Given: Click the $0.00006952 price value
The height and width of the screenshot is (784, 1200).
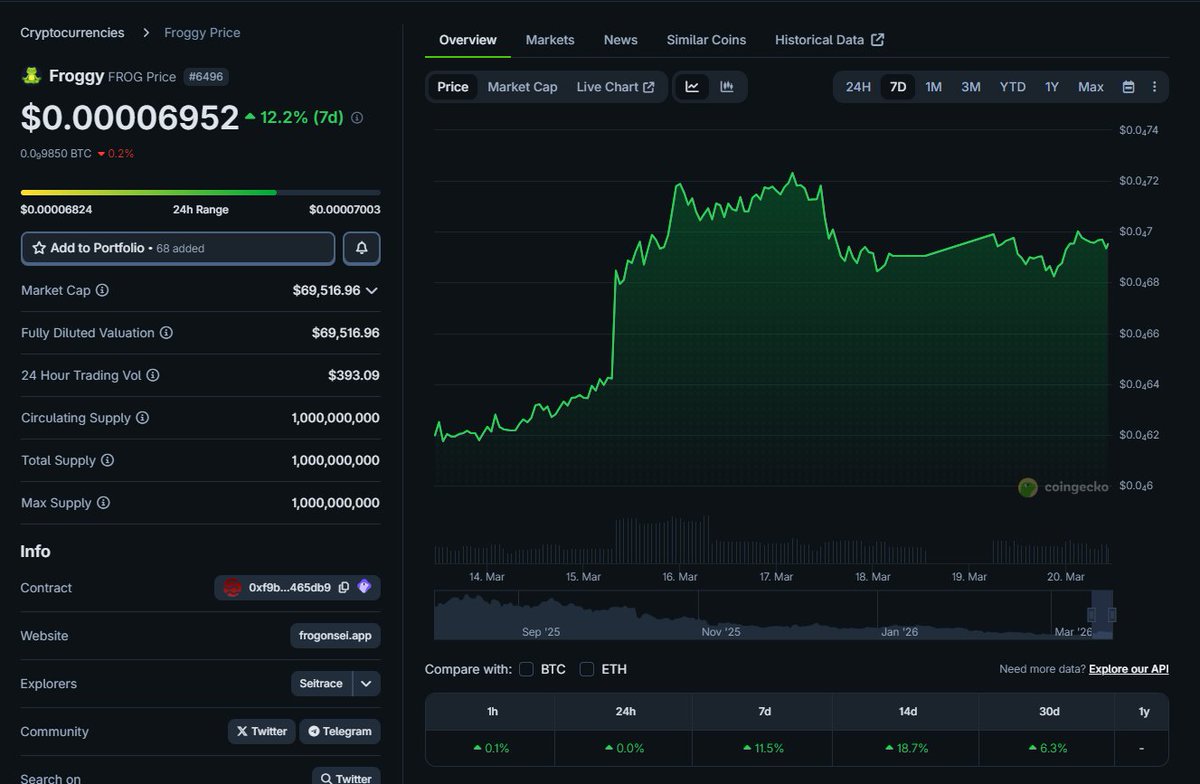Looking at the screenshot, I should [130, 118].
